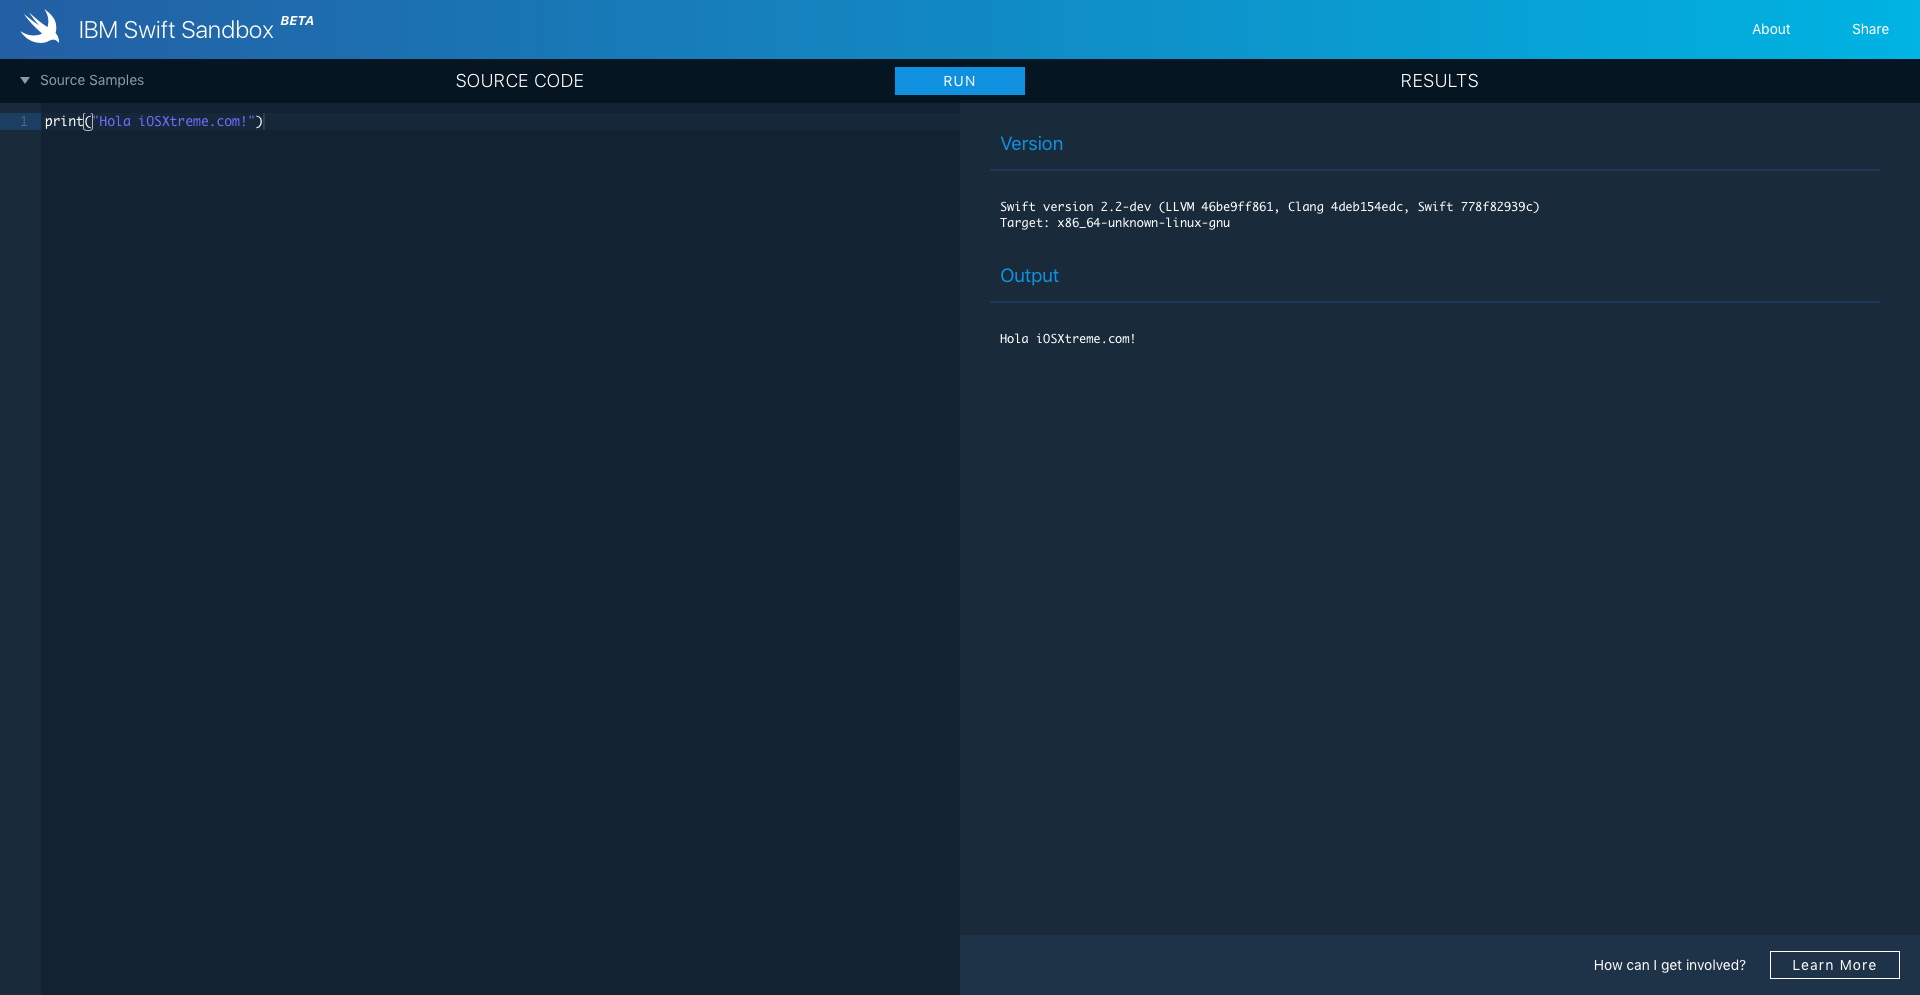Click the Share link
The height and width of the screenshot is (995, 1920).
1870,29
